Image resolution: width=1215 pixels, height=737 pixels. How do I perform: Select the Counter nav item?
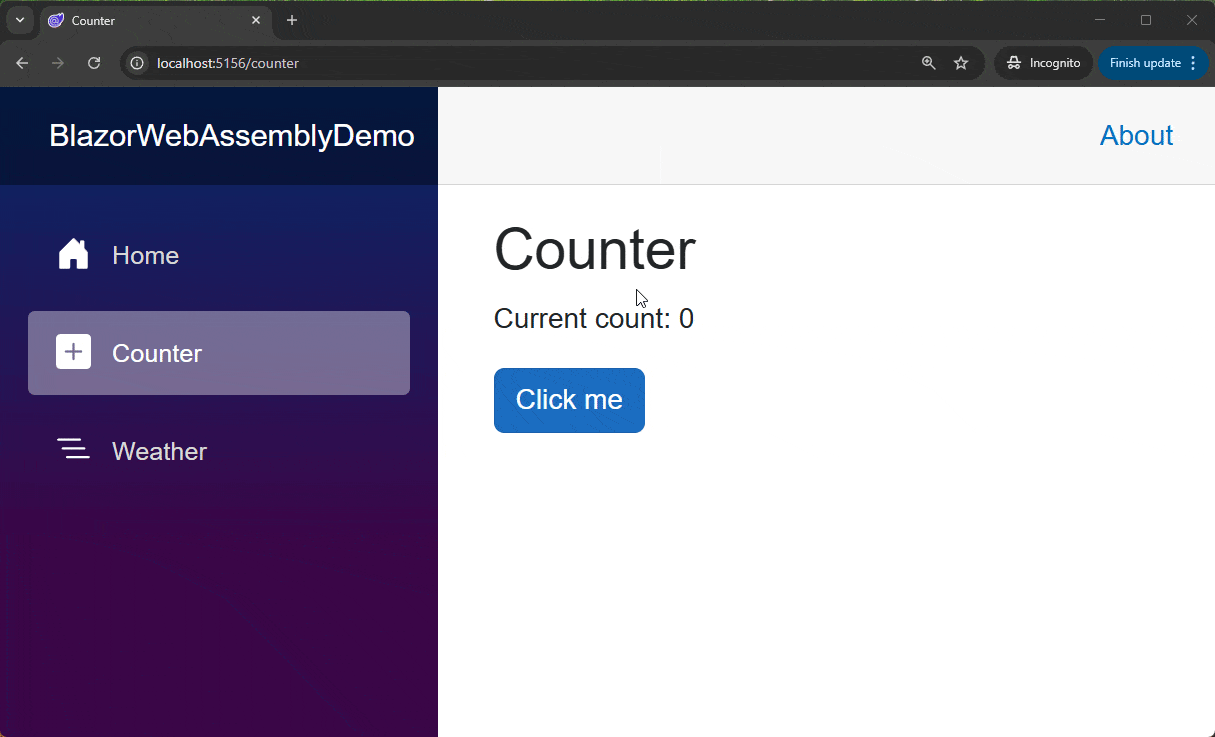click(x=219, y=353)
